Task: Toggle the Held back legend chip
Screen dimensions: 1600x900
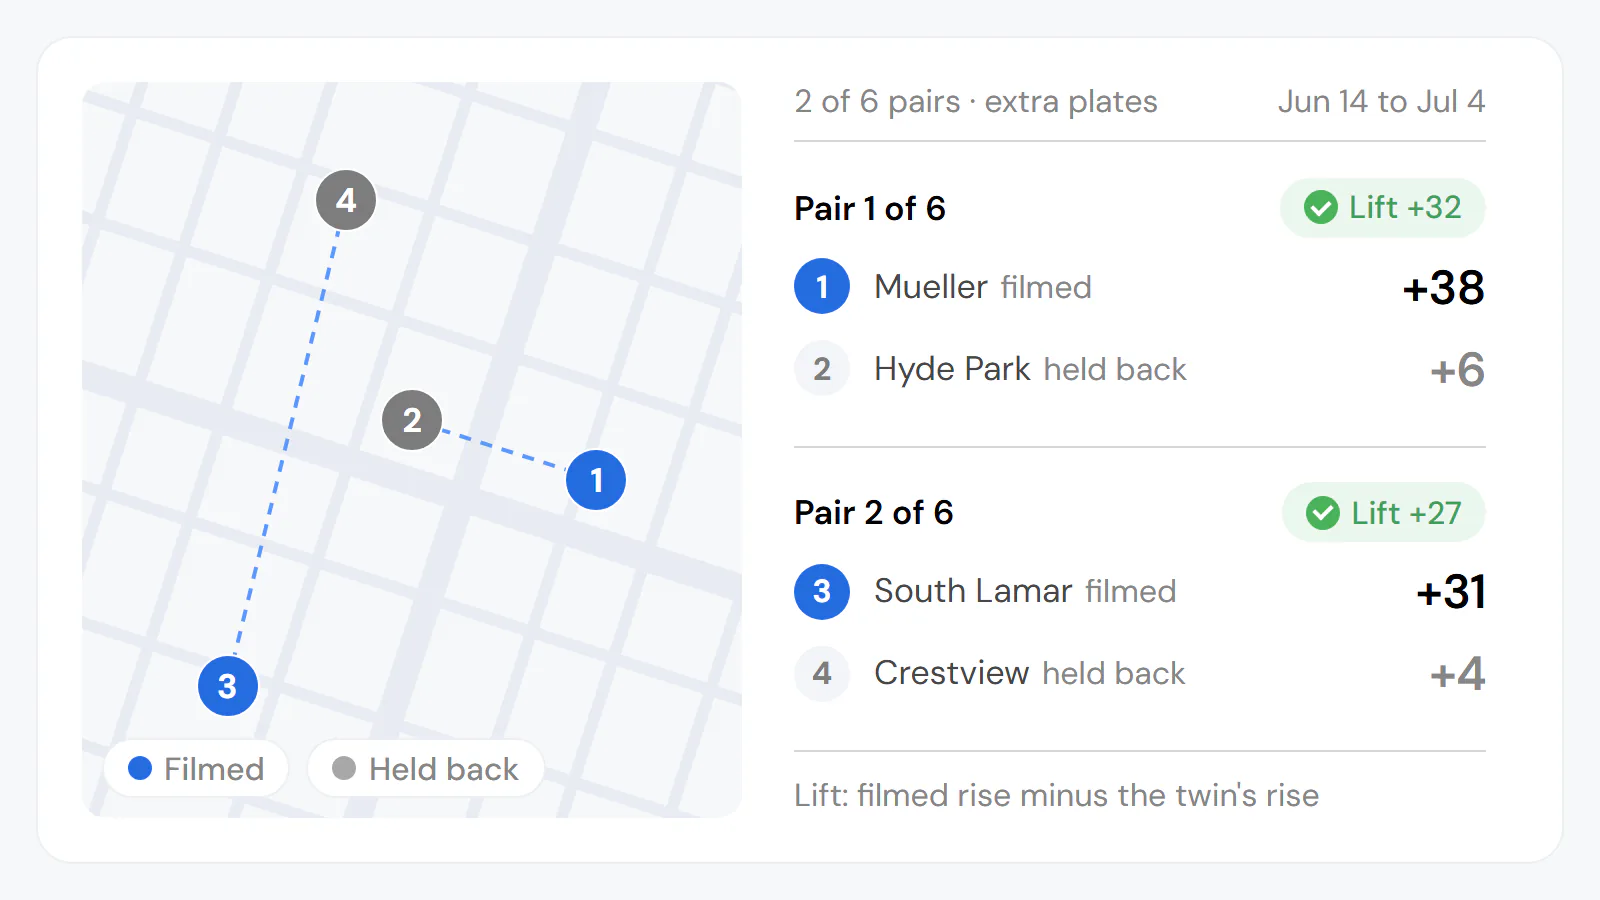Action: pyautogui.click(x=426, y=768)
